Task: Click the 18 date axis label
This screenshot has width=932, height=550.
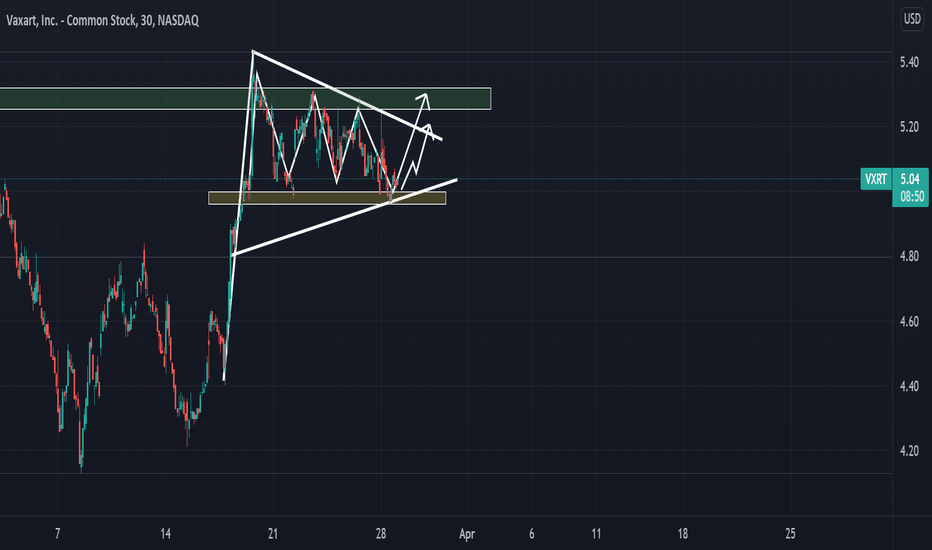Action: click(x=682, y=533)
